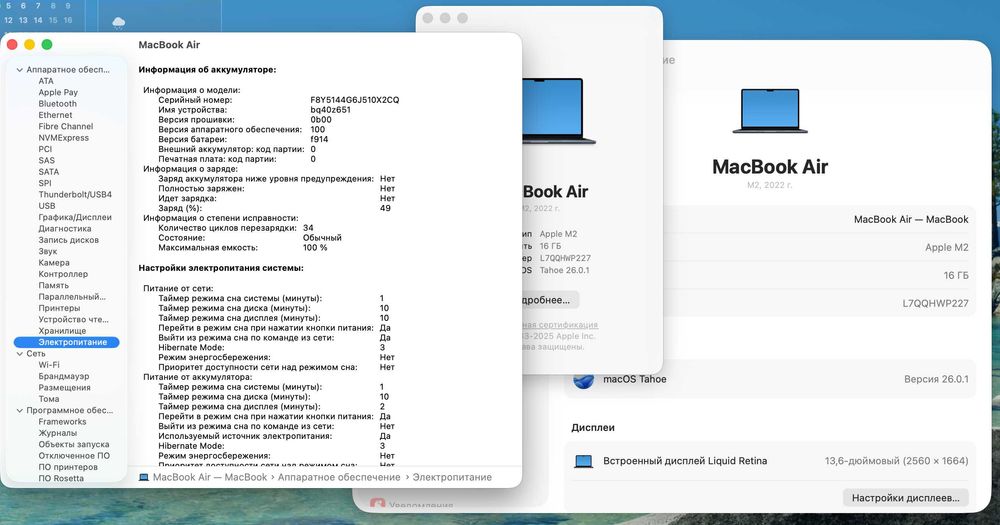Image resolution: width=1000 pixels, height=525 pixels.
Task: Open the Звук section
Action: tap(48, 251)
